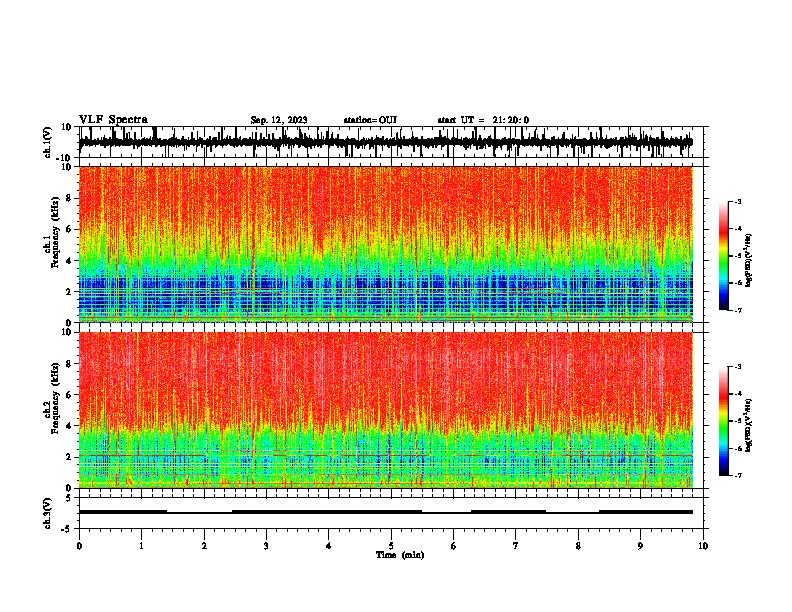Screen dimensions: 792x612
Task: Click the ch.1 PSD color bar
Action: tap(724, 256)
